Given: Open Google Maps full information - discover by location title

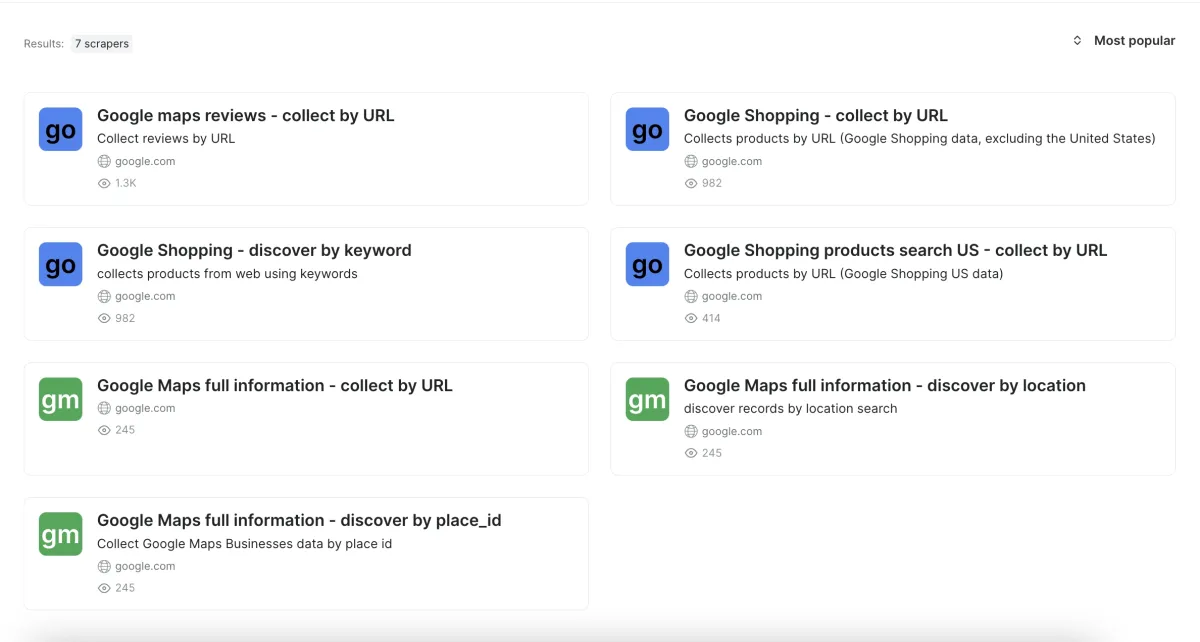Looking at the screenshot, I should point(884,385).
